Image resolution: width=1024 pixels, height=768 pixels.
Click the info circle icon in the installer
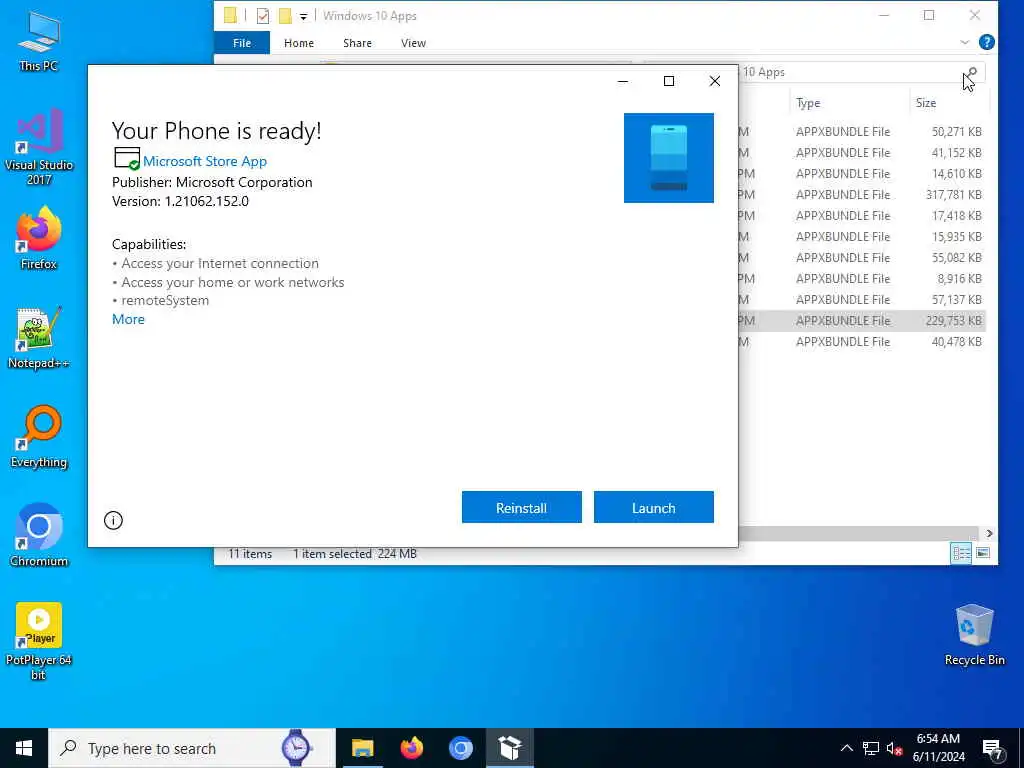(113, 520)
